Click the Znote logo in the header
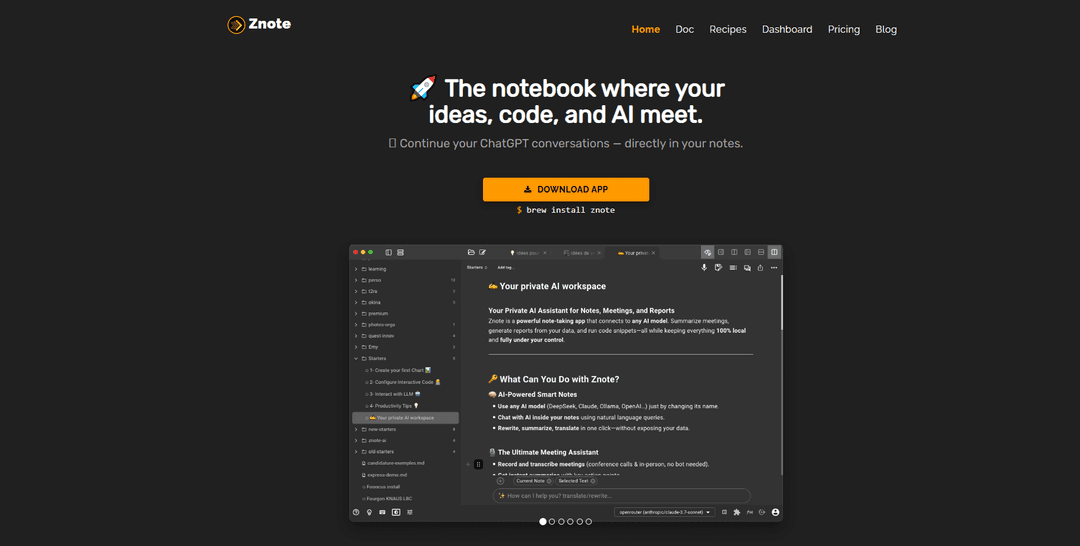 (259, 25)
